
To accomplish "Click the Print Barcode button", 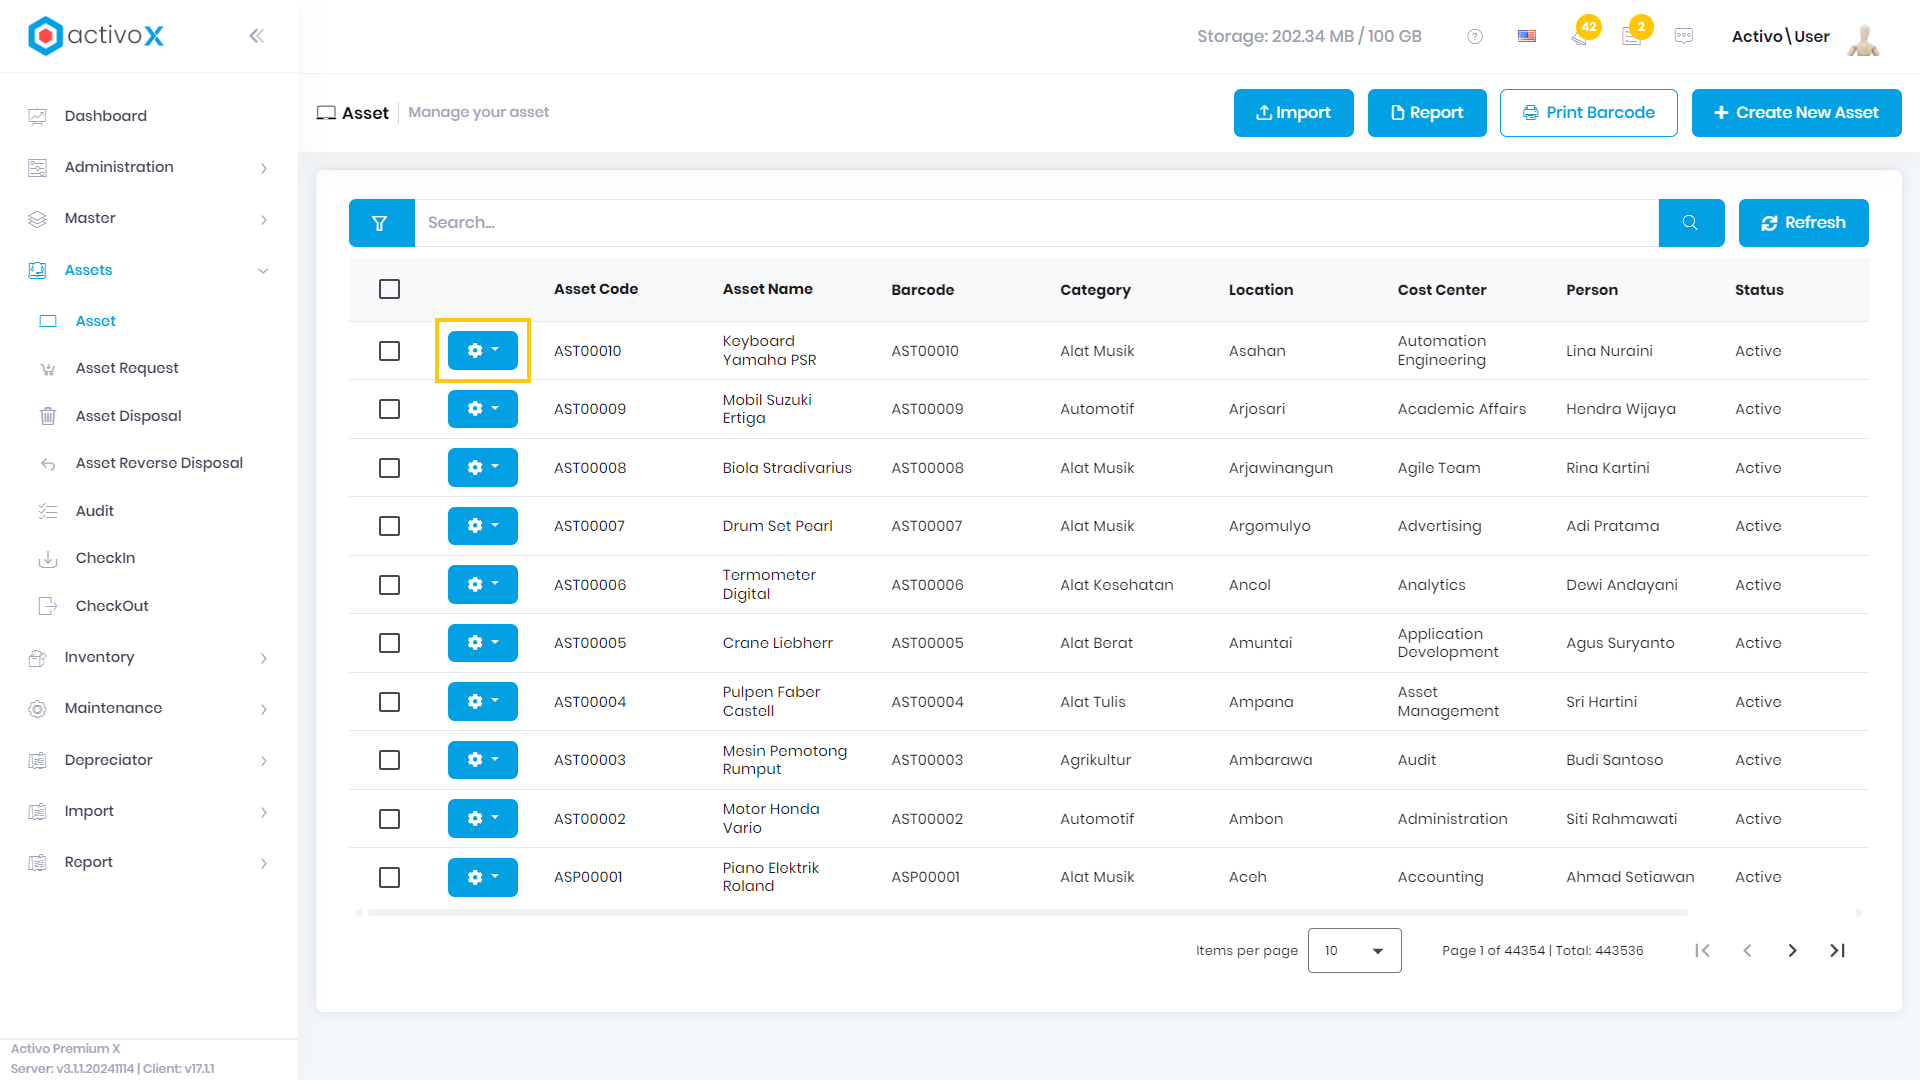I will tap(1588, 113).
